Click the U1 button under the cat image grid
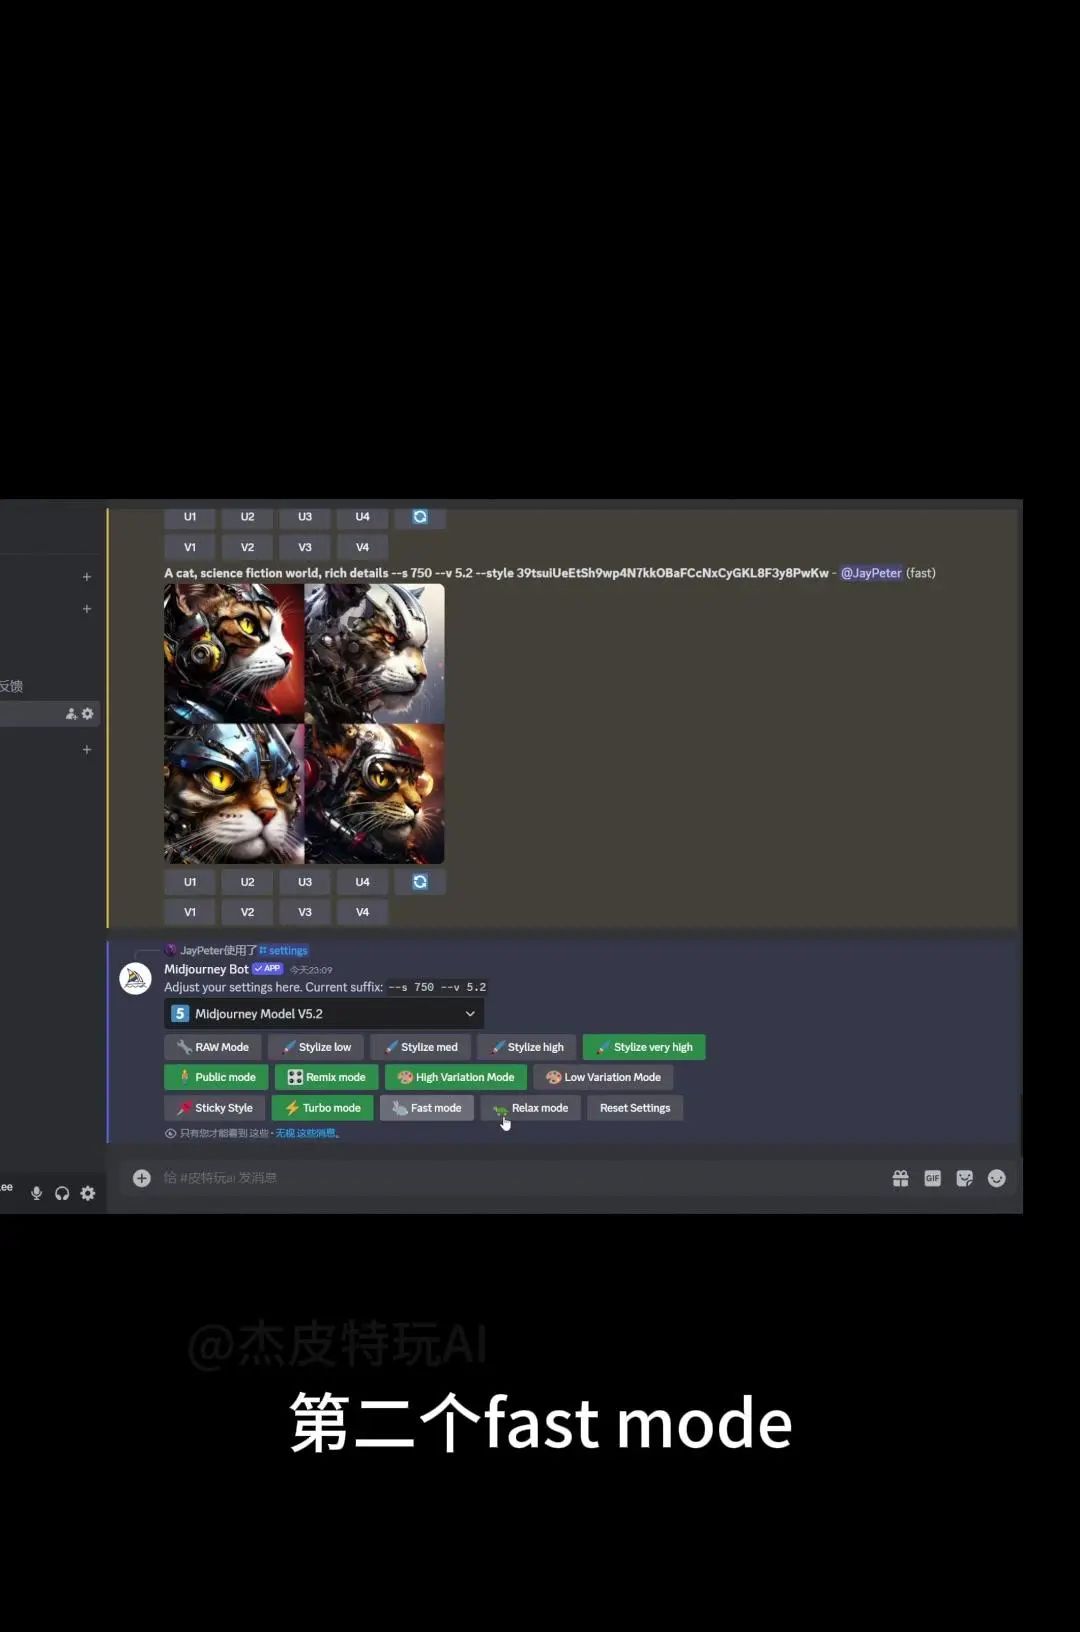 tap(190, 882)
